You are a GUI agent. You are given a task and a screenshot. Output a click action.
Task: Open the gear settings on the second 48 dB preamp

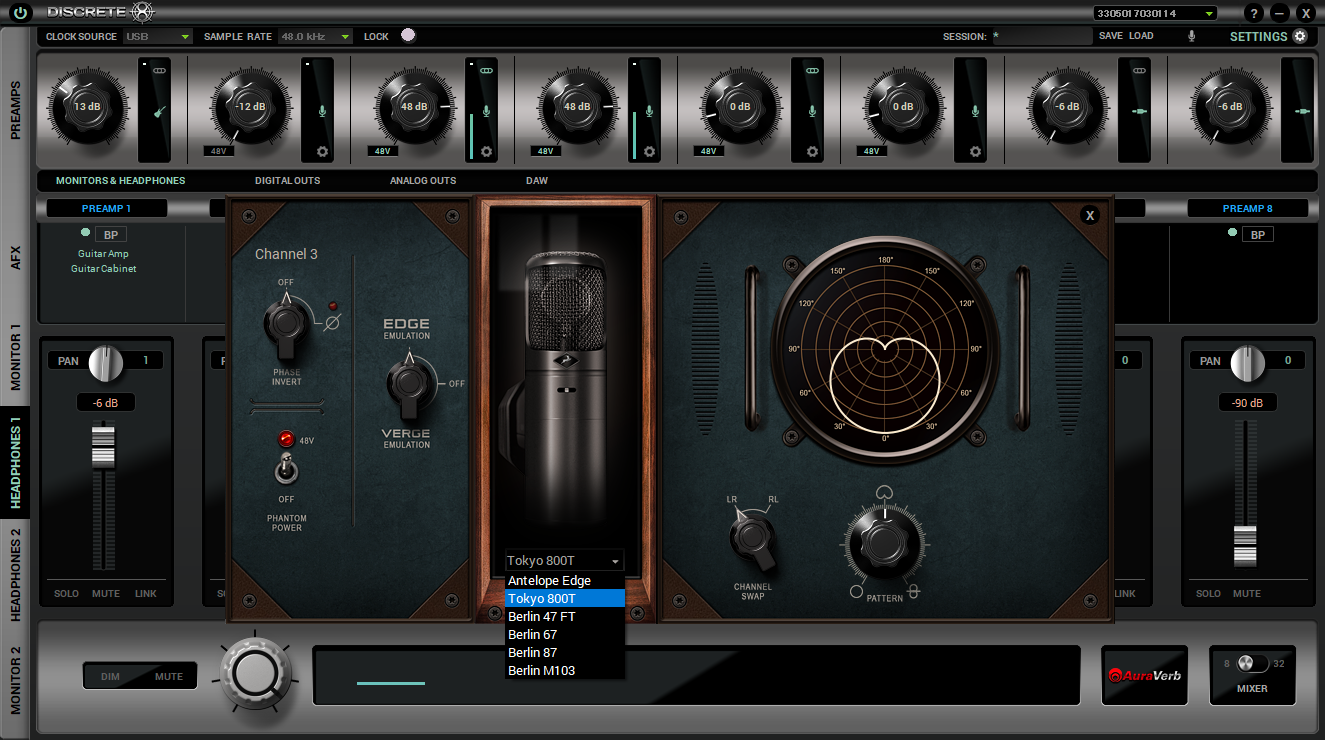pyautogui.click(x=649, y=152)
